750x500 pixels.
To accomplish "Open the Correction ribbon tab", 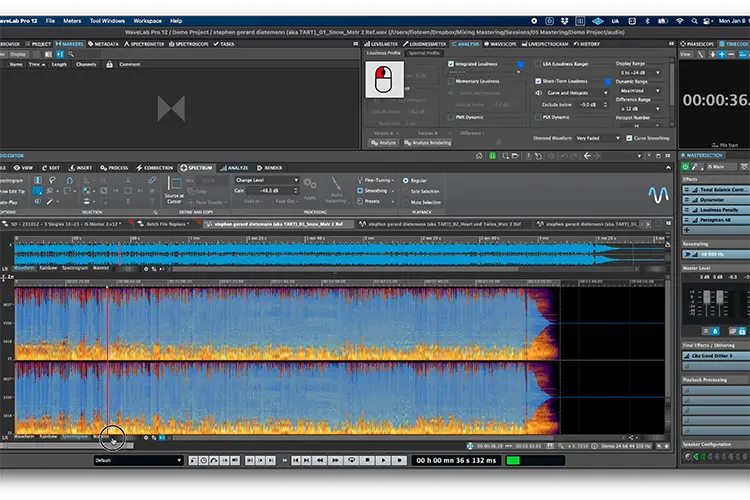I will pyautogui.click(x=154, y=168).
